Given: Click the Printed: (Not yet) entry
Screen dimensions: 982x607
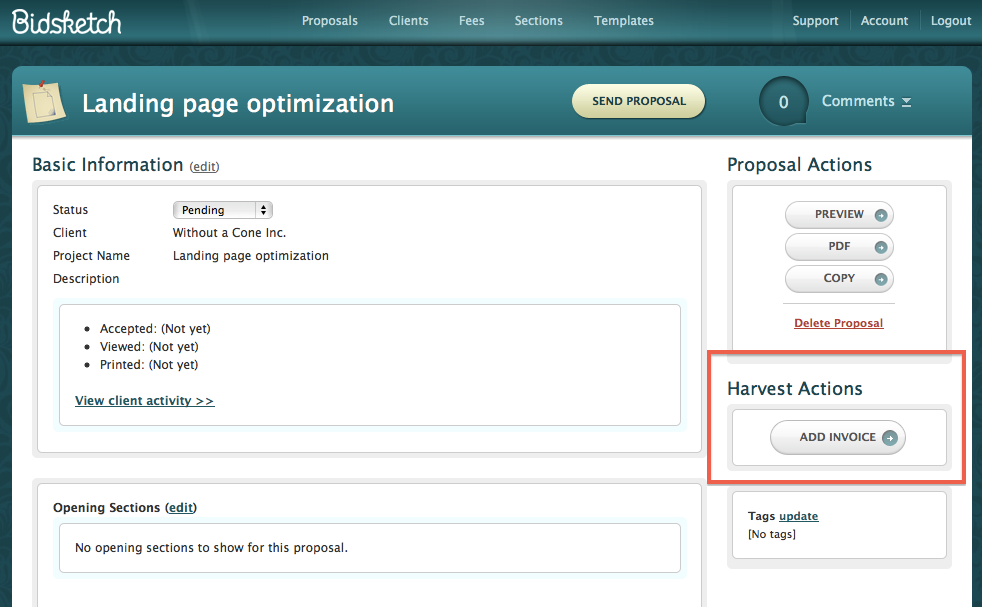Looking at the screenshot, I should coord(149,365).
